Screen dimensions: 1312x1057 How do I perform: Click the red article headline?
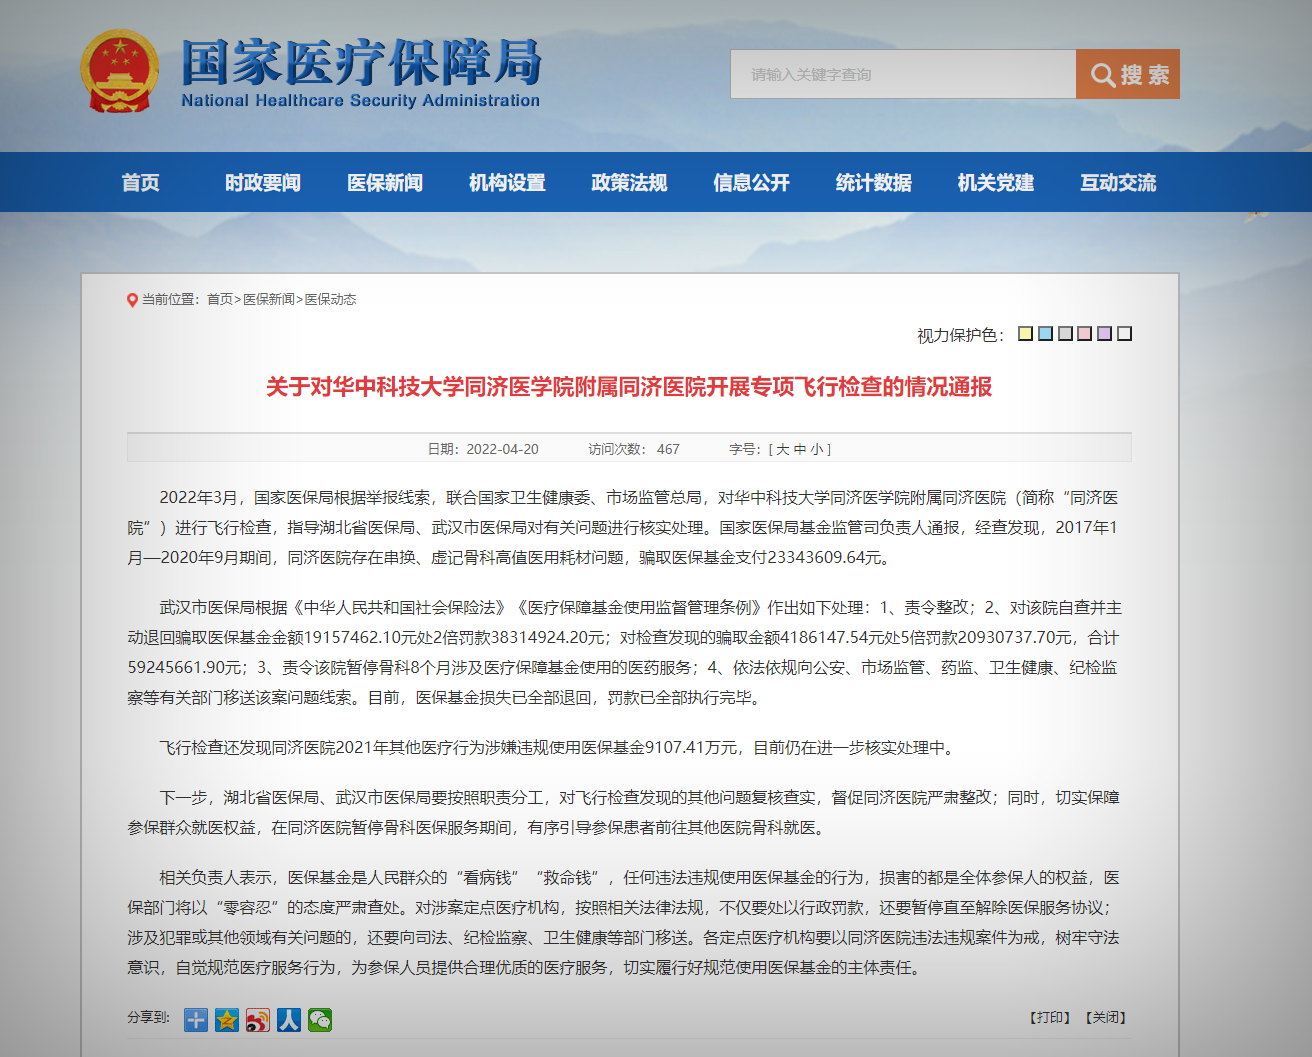(x=629, y=387)
